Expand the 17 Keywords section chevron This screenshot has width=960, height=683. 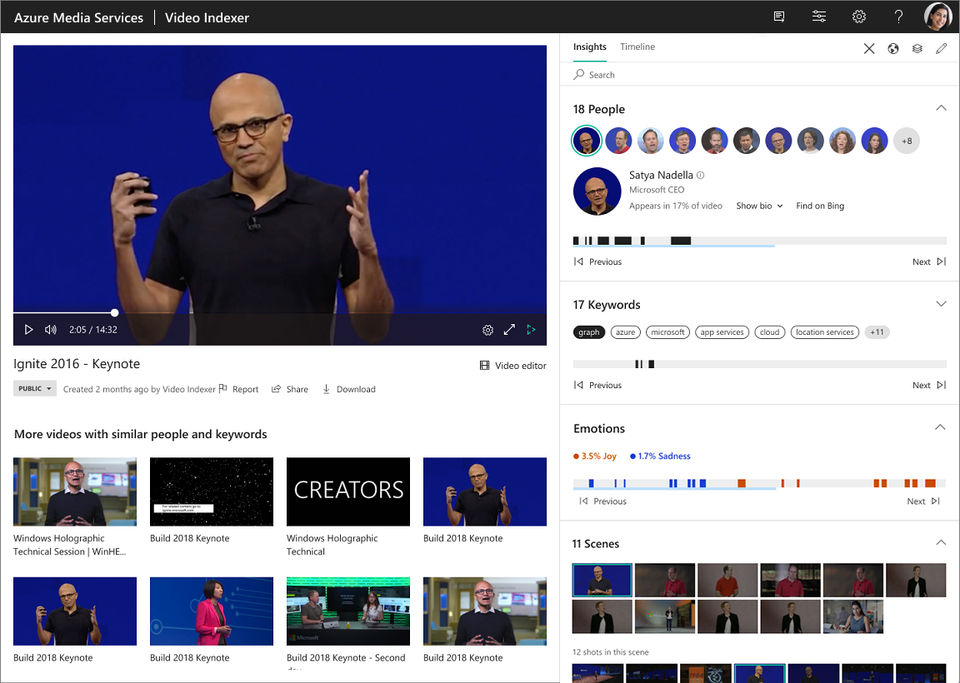(940, 304)
